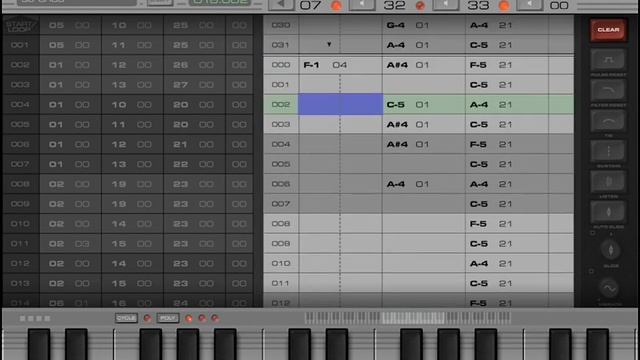Screen dimensions: 640x360
Task: Select value 14 in sequence row 012
Action: click(x=119, y=264)
